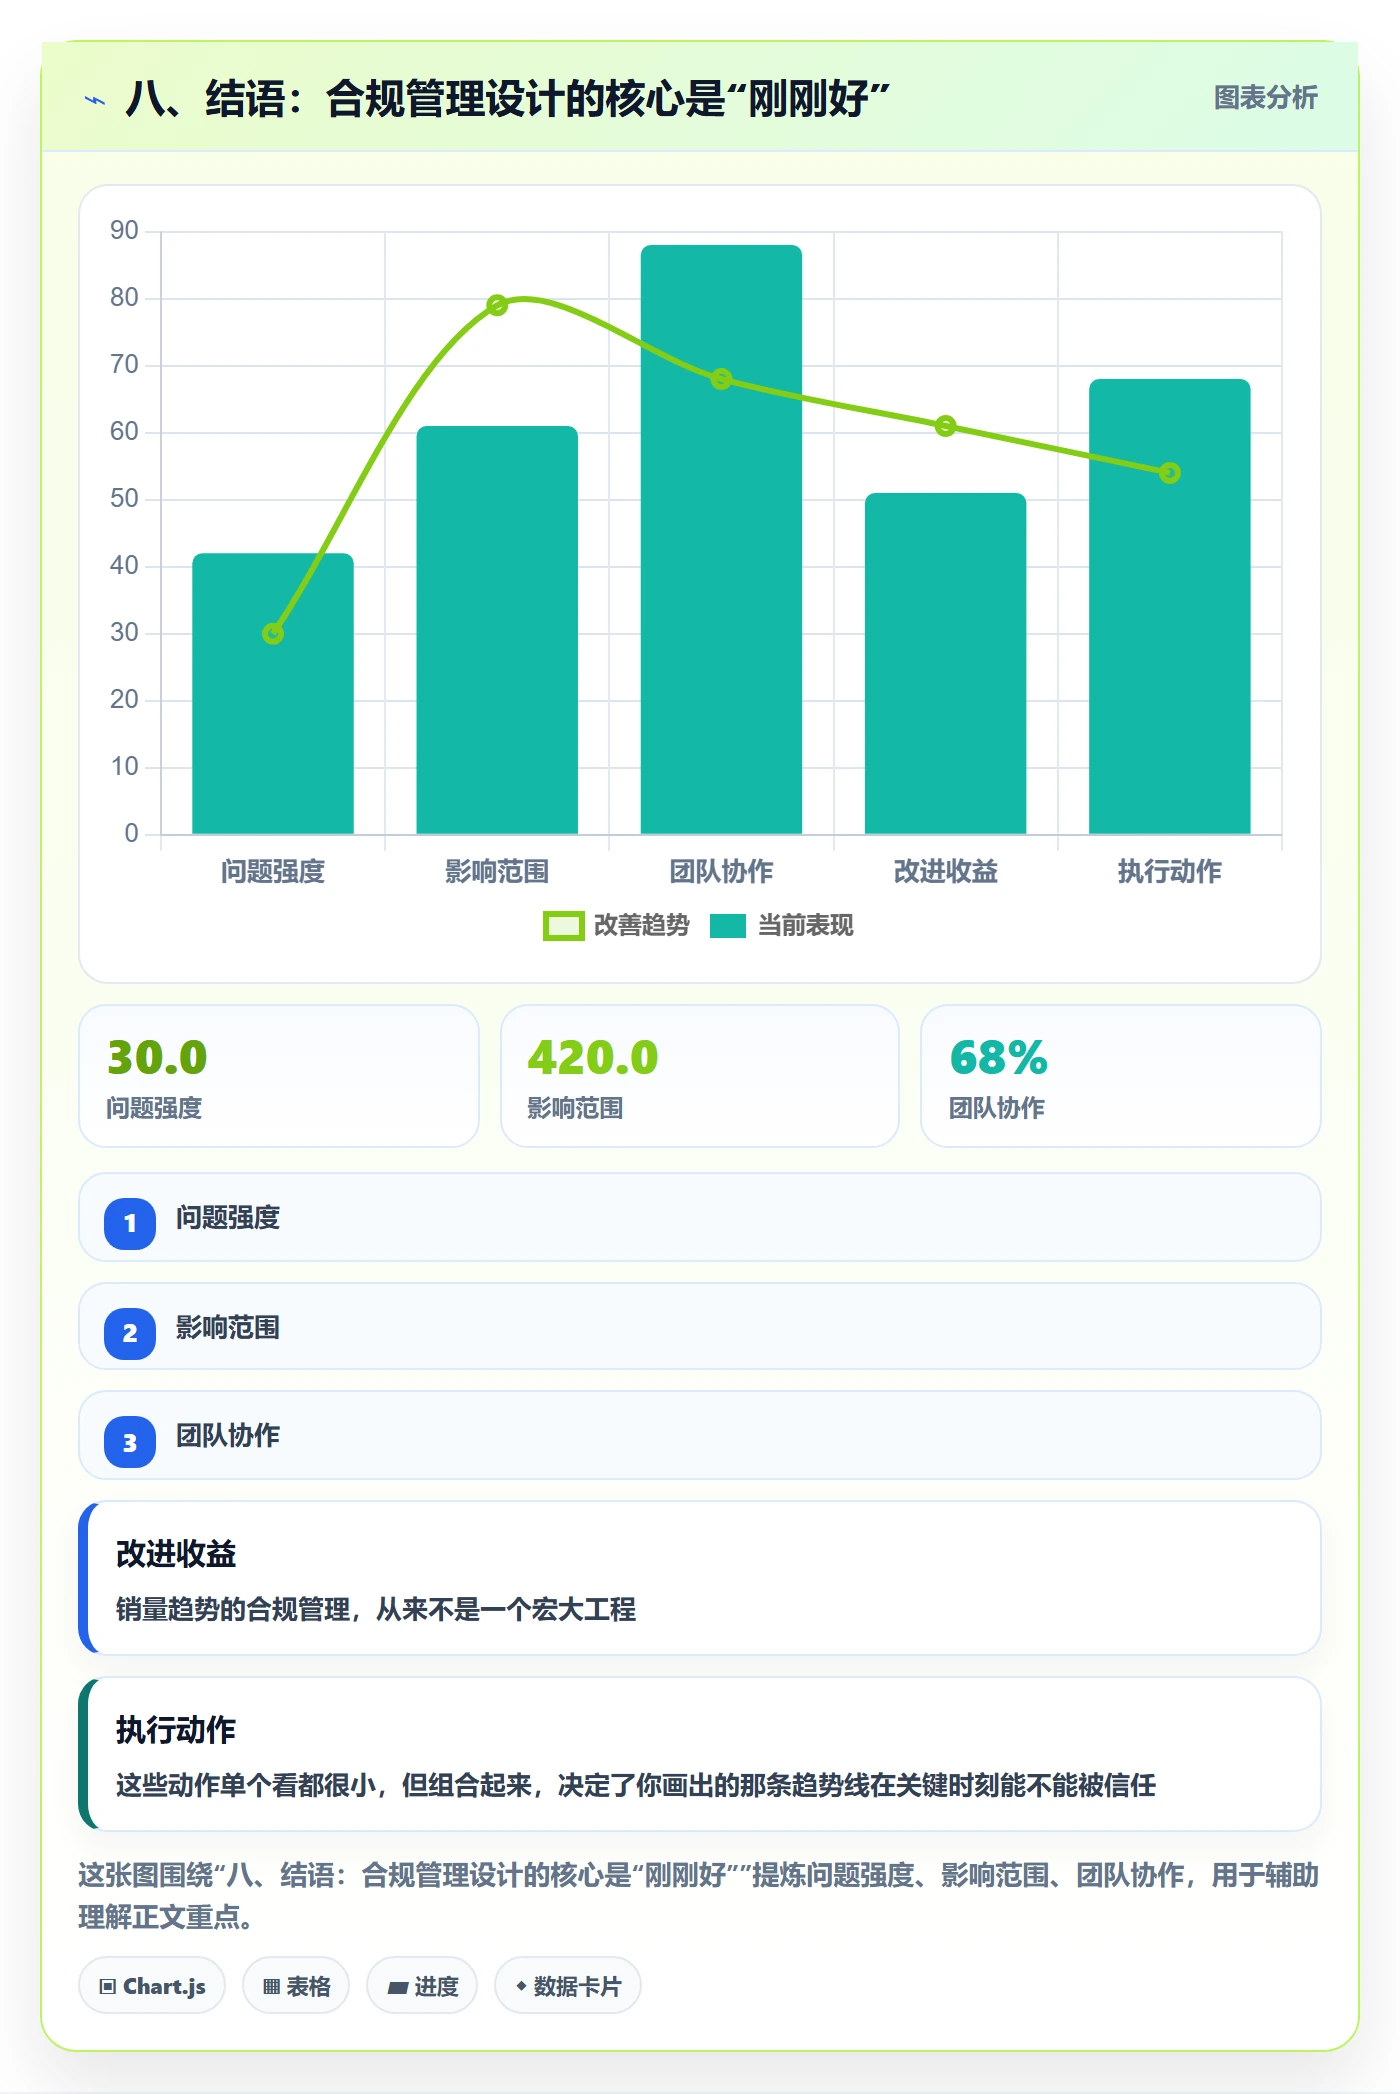
Task: Select the 420.0 影响范围 data card
Action: point(700,1076)
